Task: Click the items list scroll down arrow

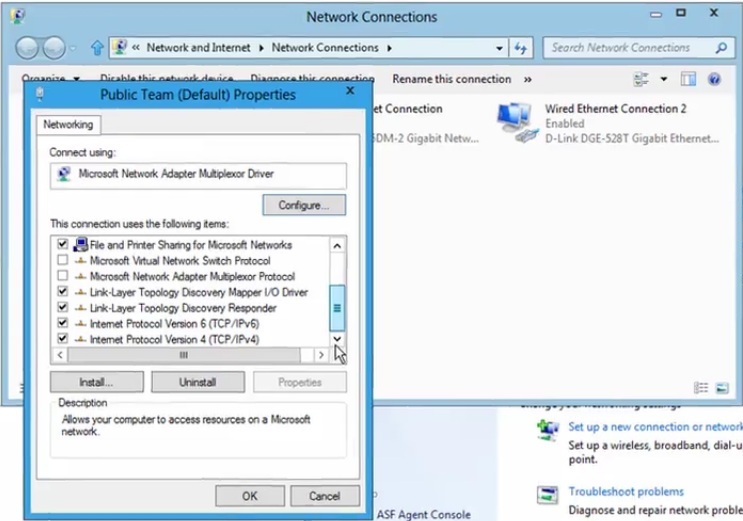Action: pos(337,338)
